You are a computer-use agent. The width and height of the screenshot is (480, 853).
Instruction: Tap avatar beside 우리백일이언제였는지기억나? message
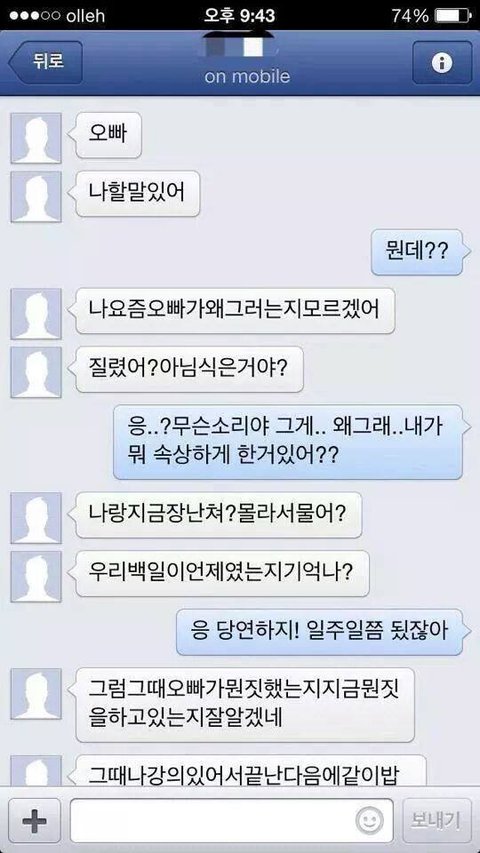tap(36, 577)
